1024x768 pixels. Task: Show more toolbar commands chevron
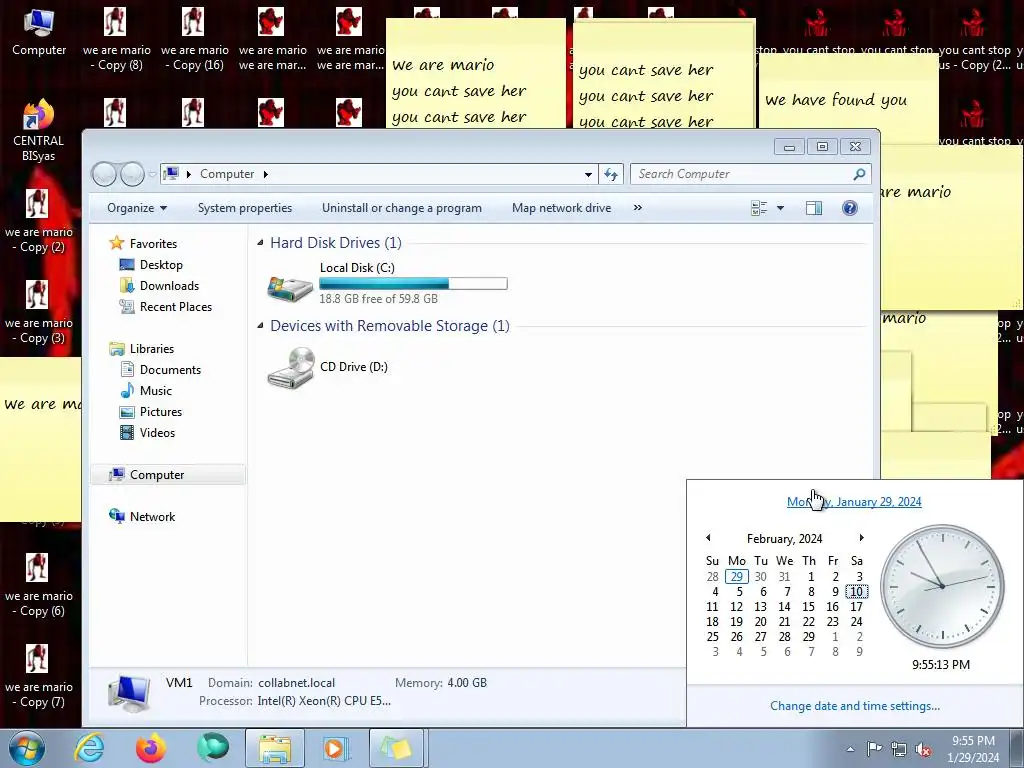point(637,208)
